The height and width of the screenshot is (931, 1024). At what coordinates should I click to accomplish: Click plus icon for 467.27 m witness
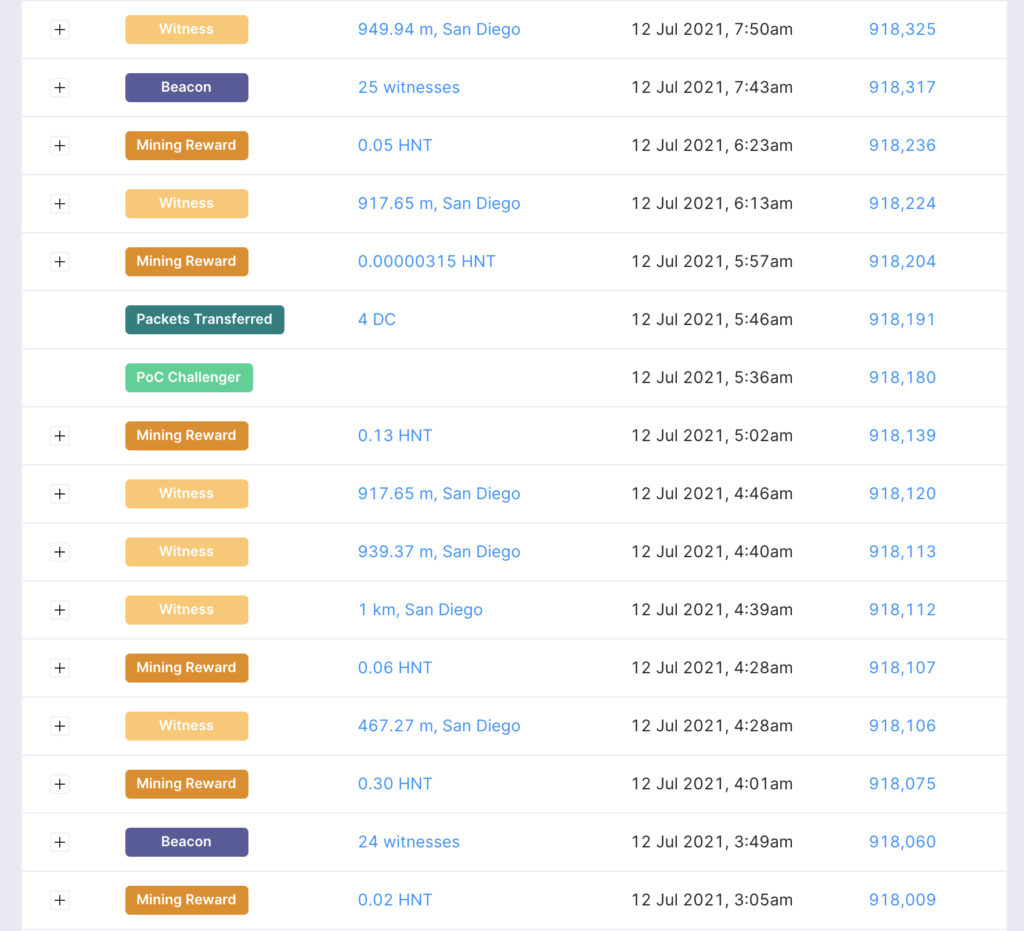click(x=60, y=726)
